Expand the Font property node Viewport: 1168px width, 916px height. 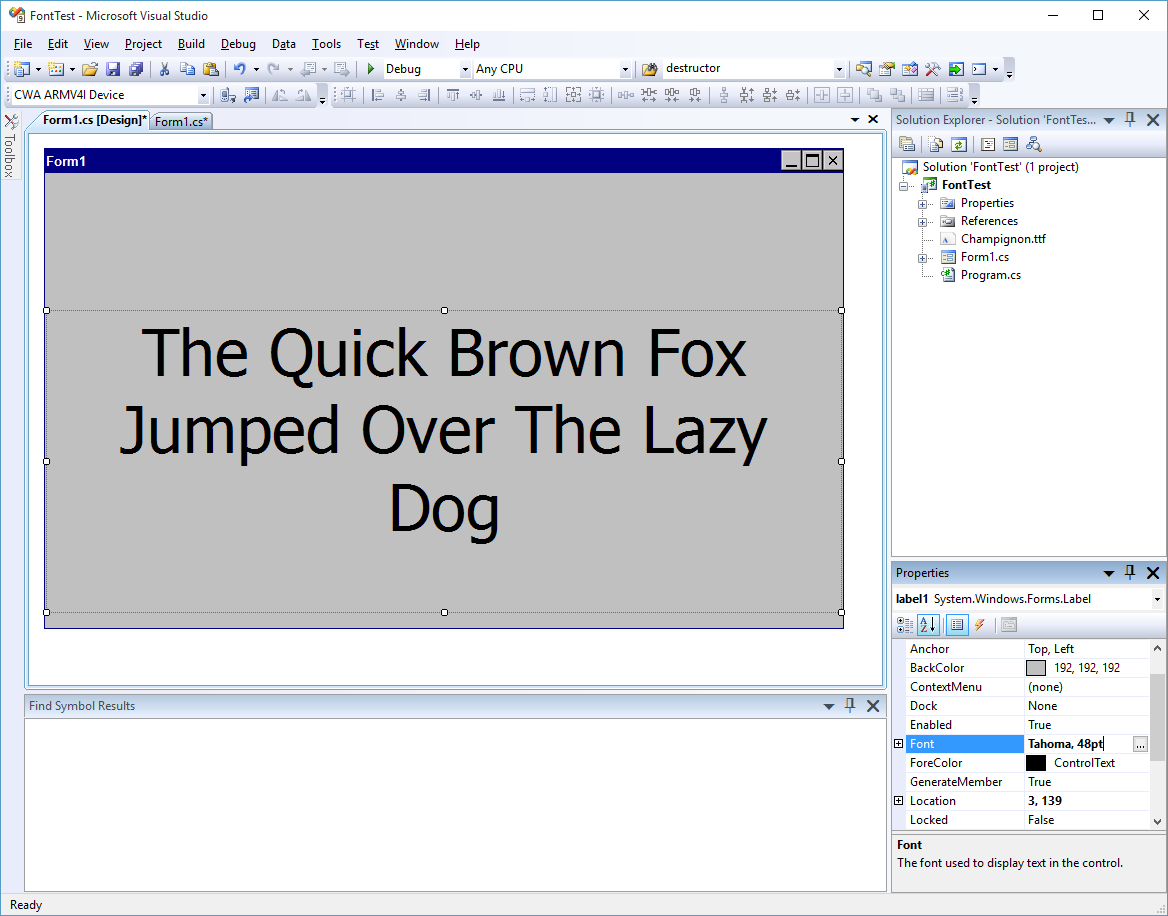pyautogui.click(x=898, y=744)
